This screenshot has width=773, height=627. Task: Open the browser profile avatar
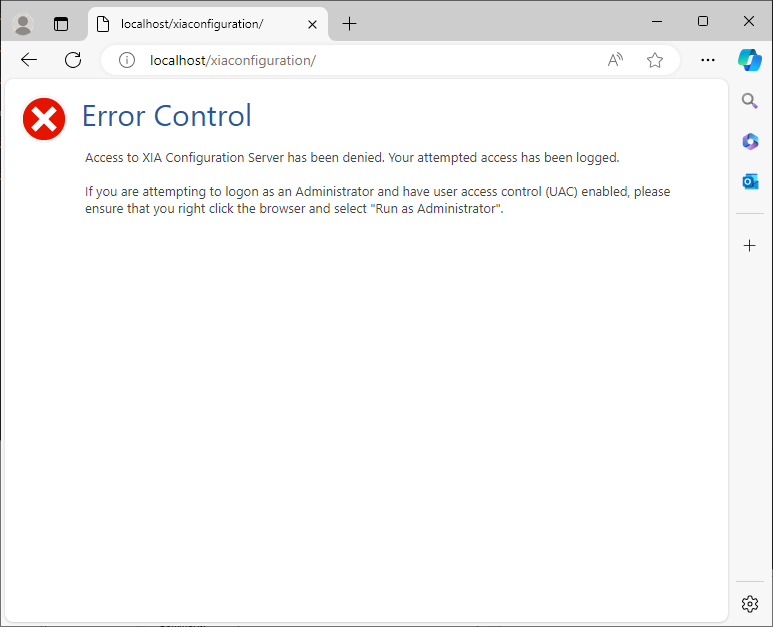click(x=23, y=24)
